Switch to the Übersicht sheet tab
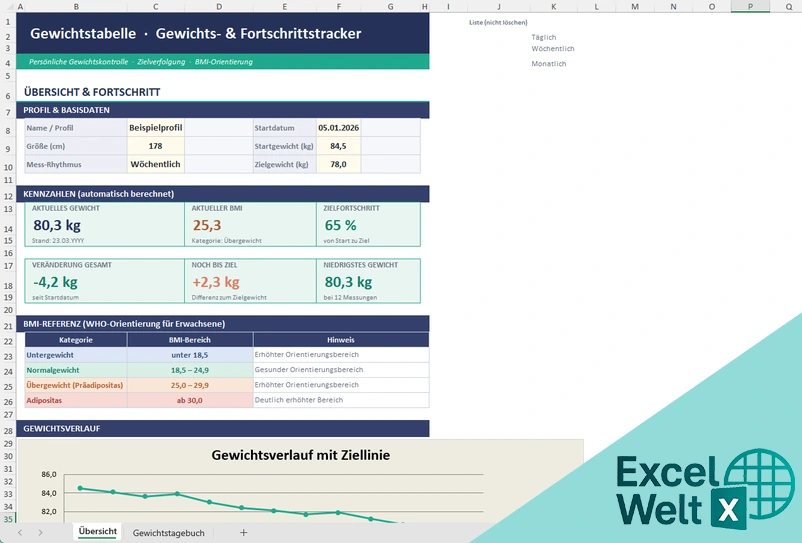The image size is (802, 543). [97, 532]
